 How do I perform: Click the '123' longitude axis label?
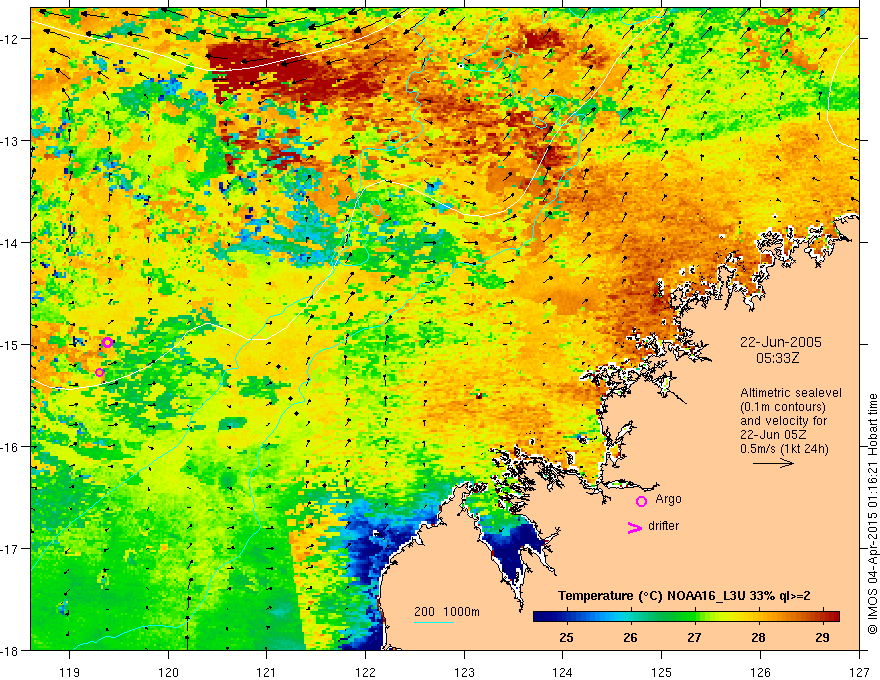464,672
